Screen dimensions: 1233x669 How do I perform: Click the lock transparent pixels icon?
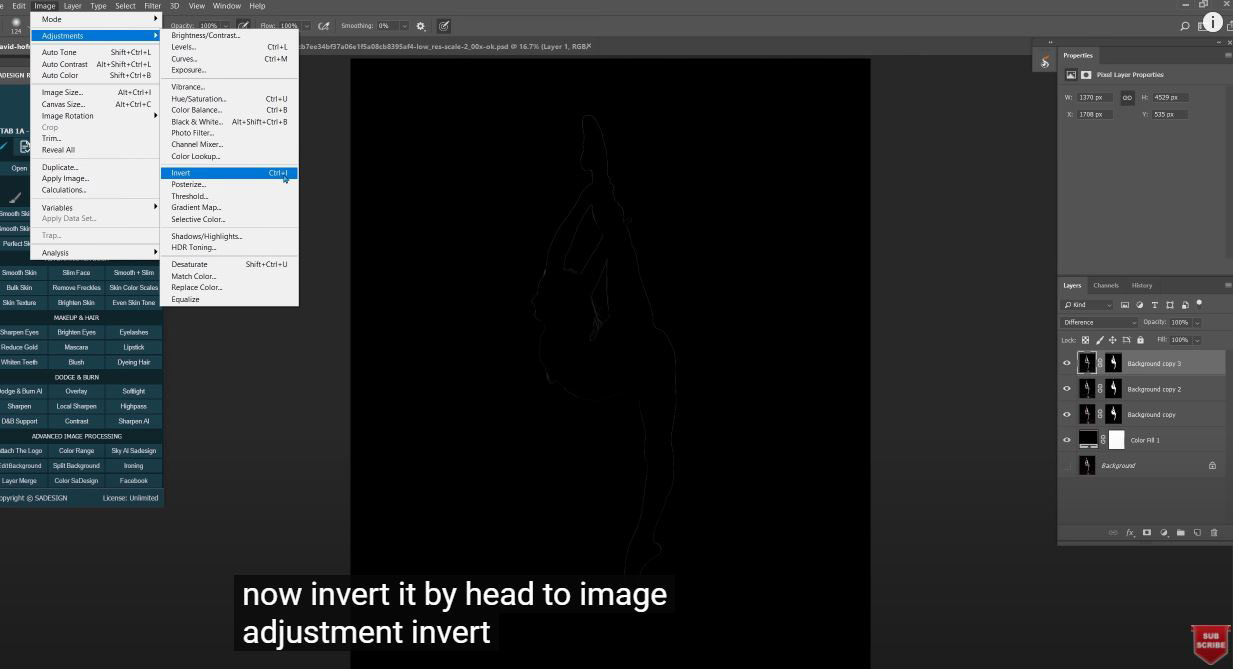pyautogui.click(x=1086, y=340)
